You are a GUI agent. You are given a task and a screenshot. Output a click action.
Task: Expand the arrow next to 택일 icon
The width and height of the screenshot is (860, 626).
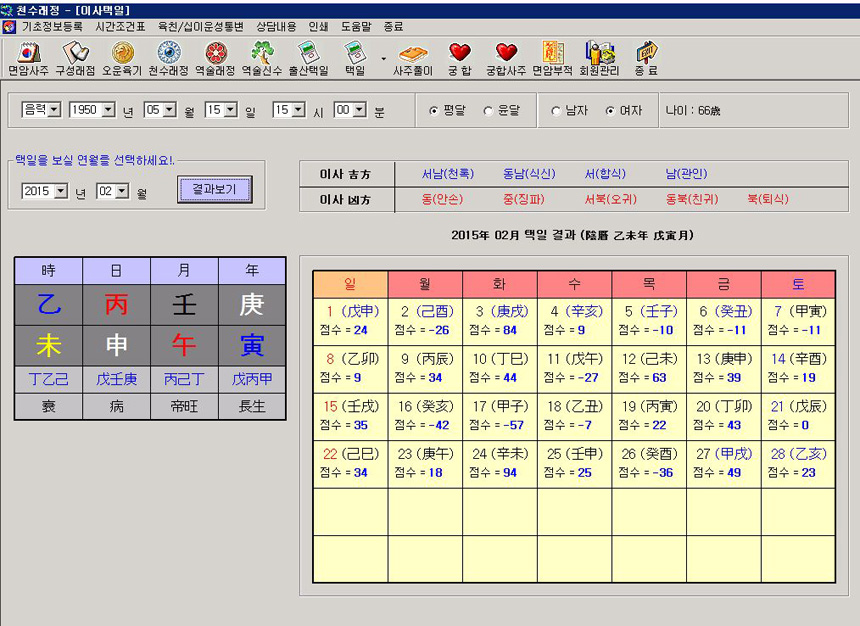pos(383,58)
